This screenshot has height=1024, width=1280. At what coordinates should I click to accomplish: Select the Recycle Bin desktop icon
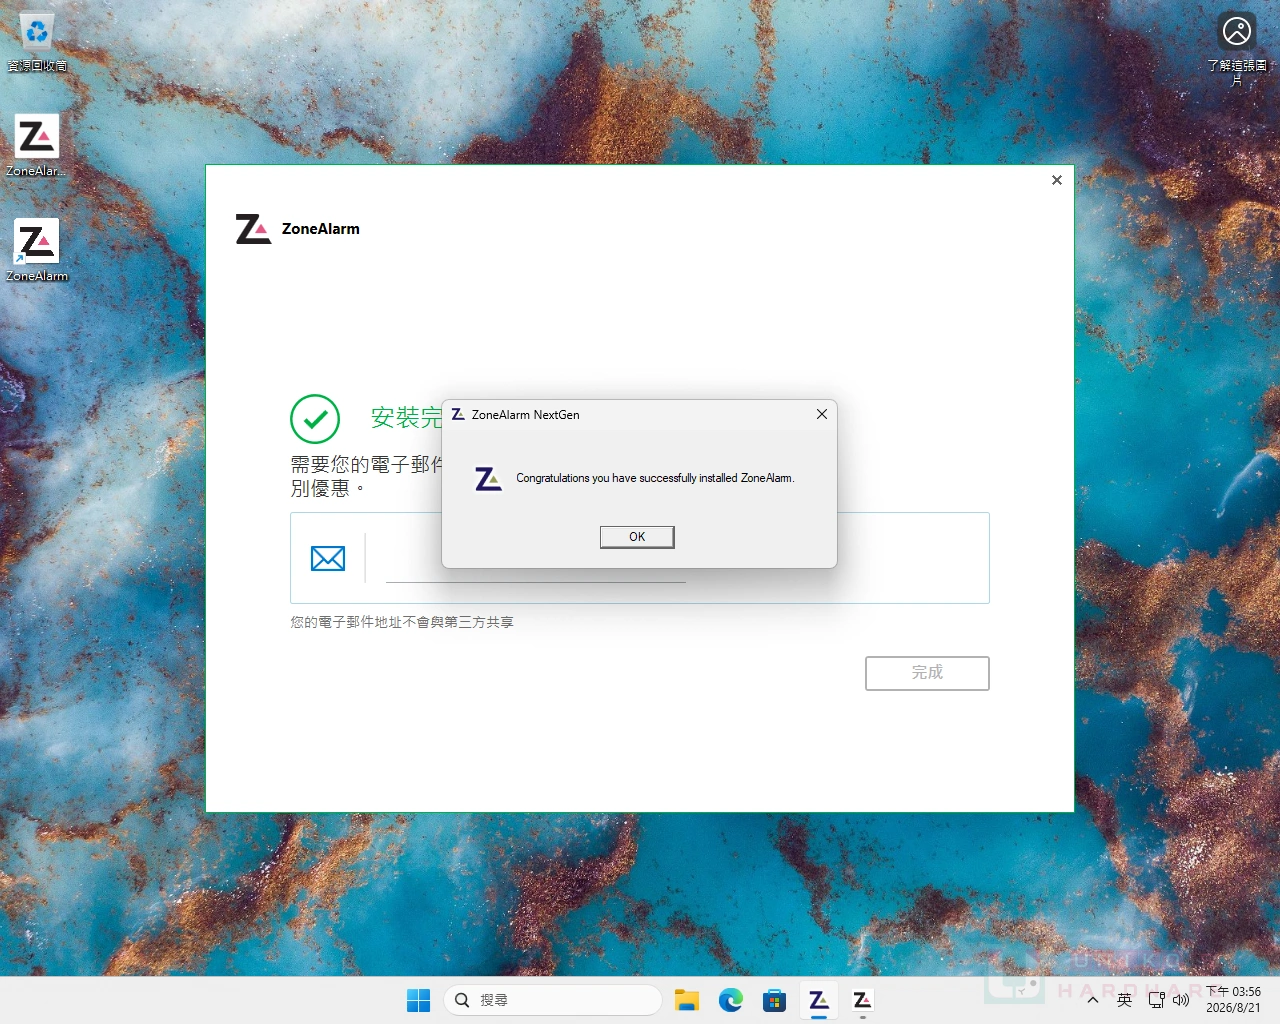tap(37, 43)
